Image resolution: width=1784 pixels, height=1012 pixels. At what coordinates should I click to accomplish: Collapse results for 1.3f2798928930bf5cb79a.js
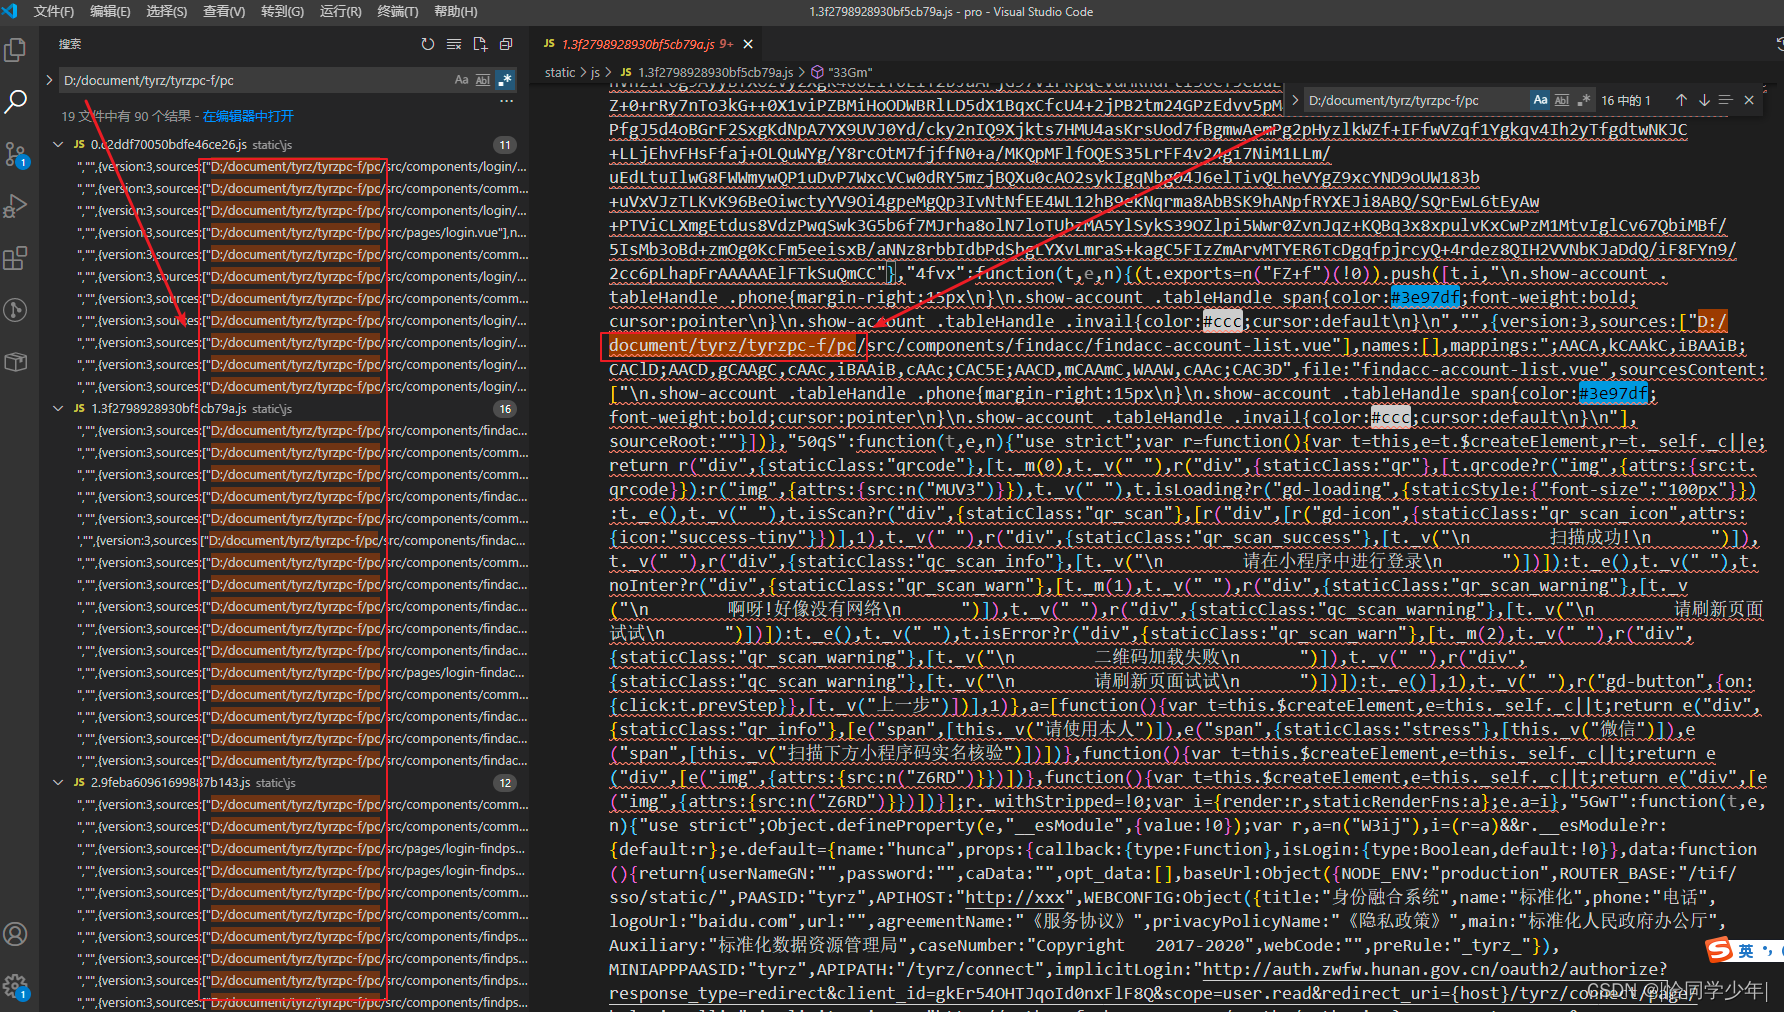click(x=59, y=409)
